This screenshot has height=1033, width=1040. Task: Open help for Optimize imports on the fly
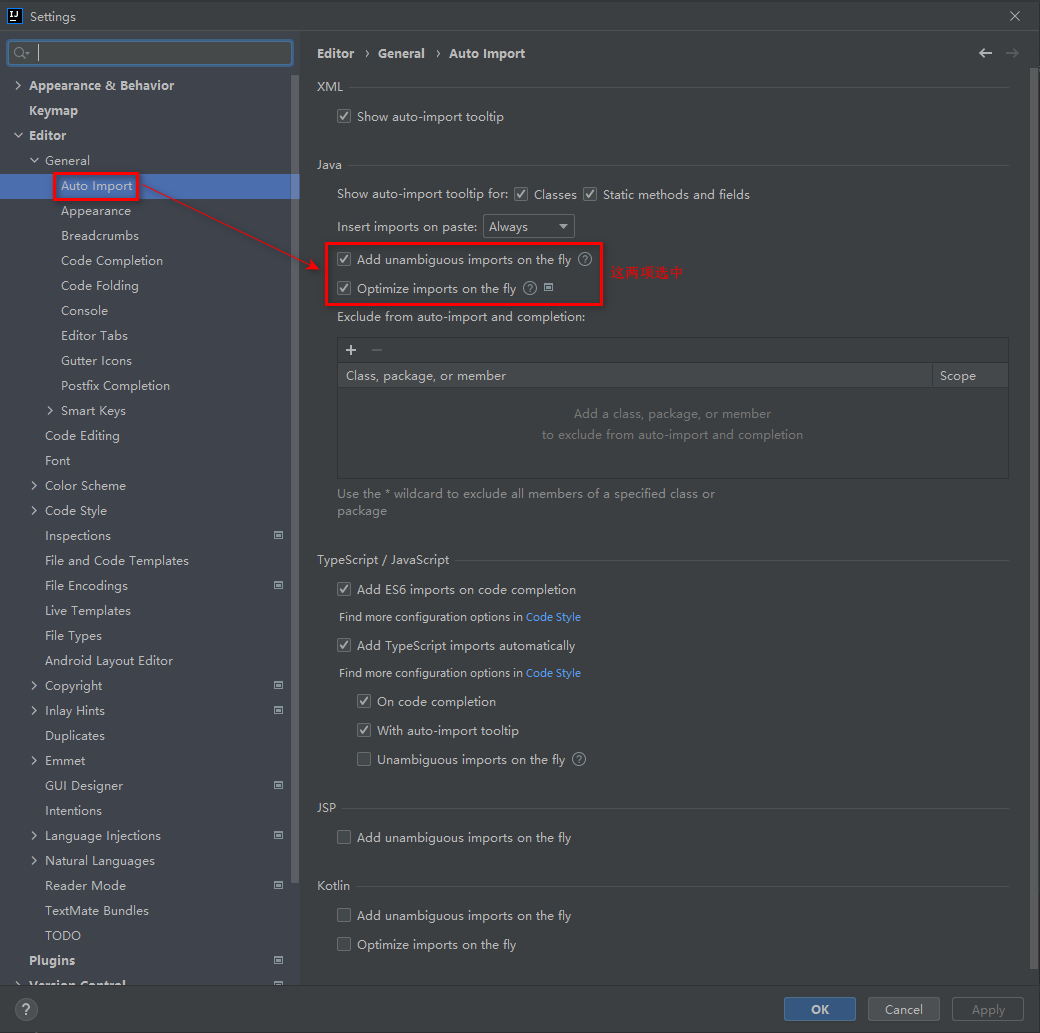530,288
